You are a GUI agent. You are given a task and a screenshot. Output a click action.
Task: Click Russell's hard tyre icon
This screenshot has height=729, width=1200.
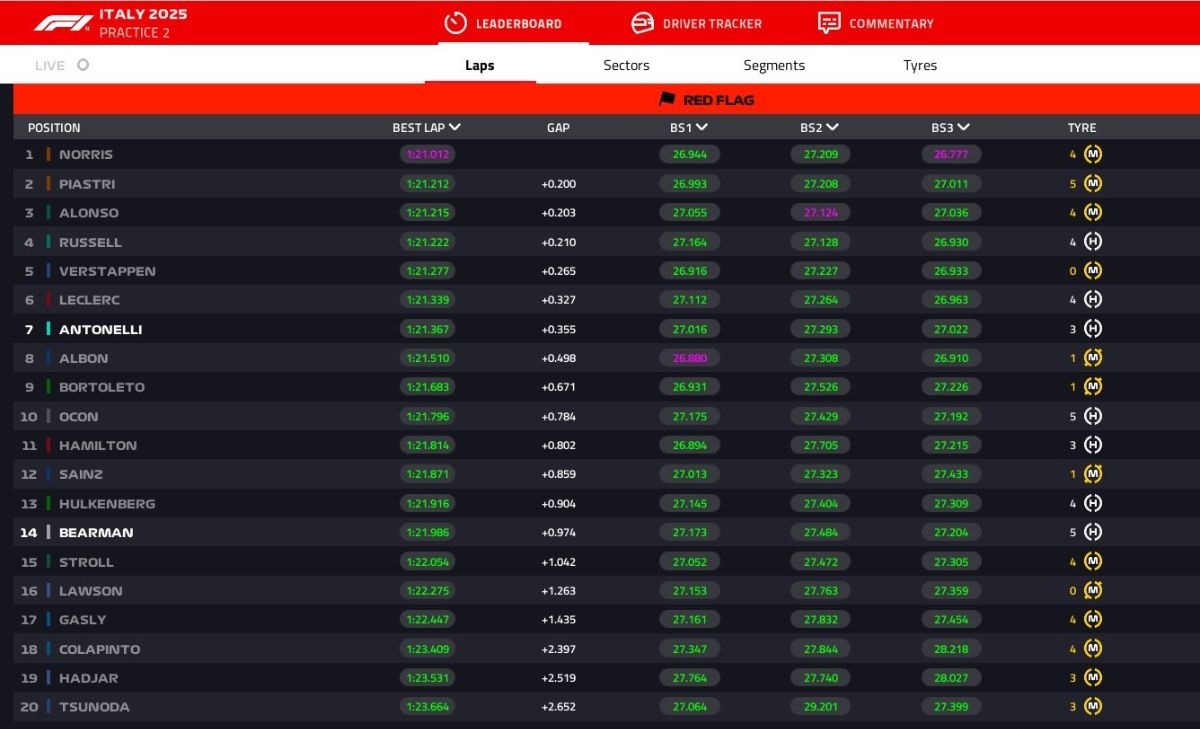click(x=1093, y=242)
